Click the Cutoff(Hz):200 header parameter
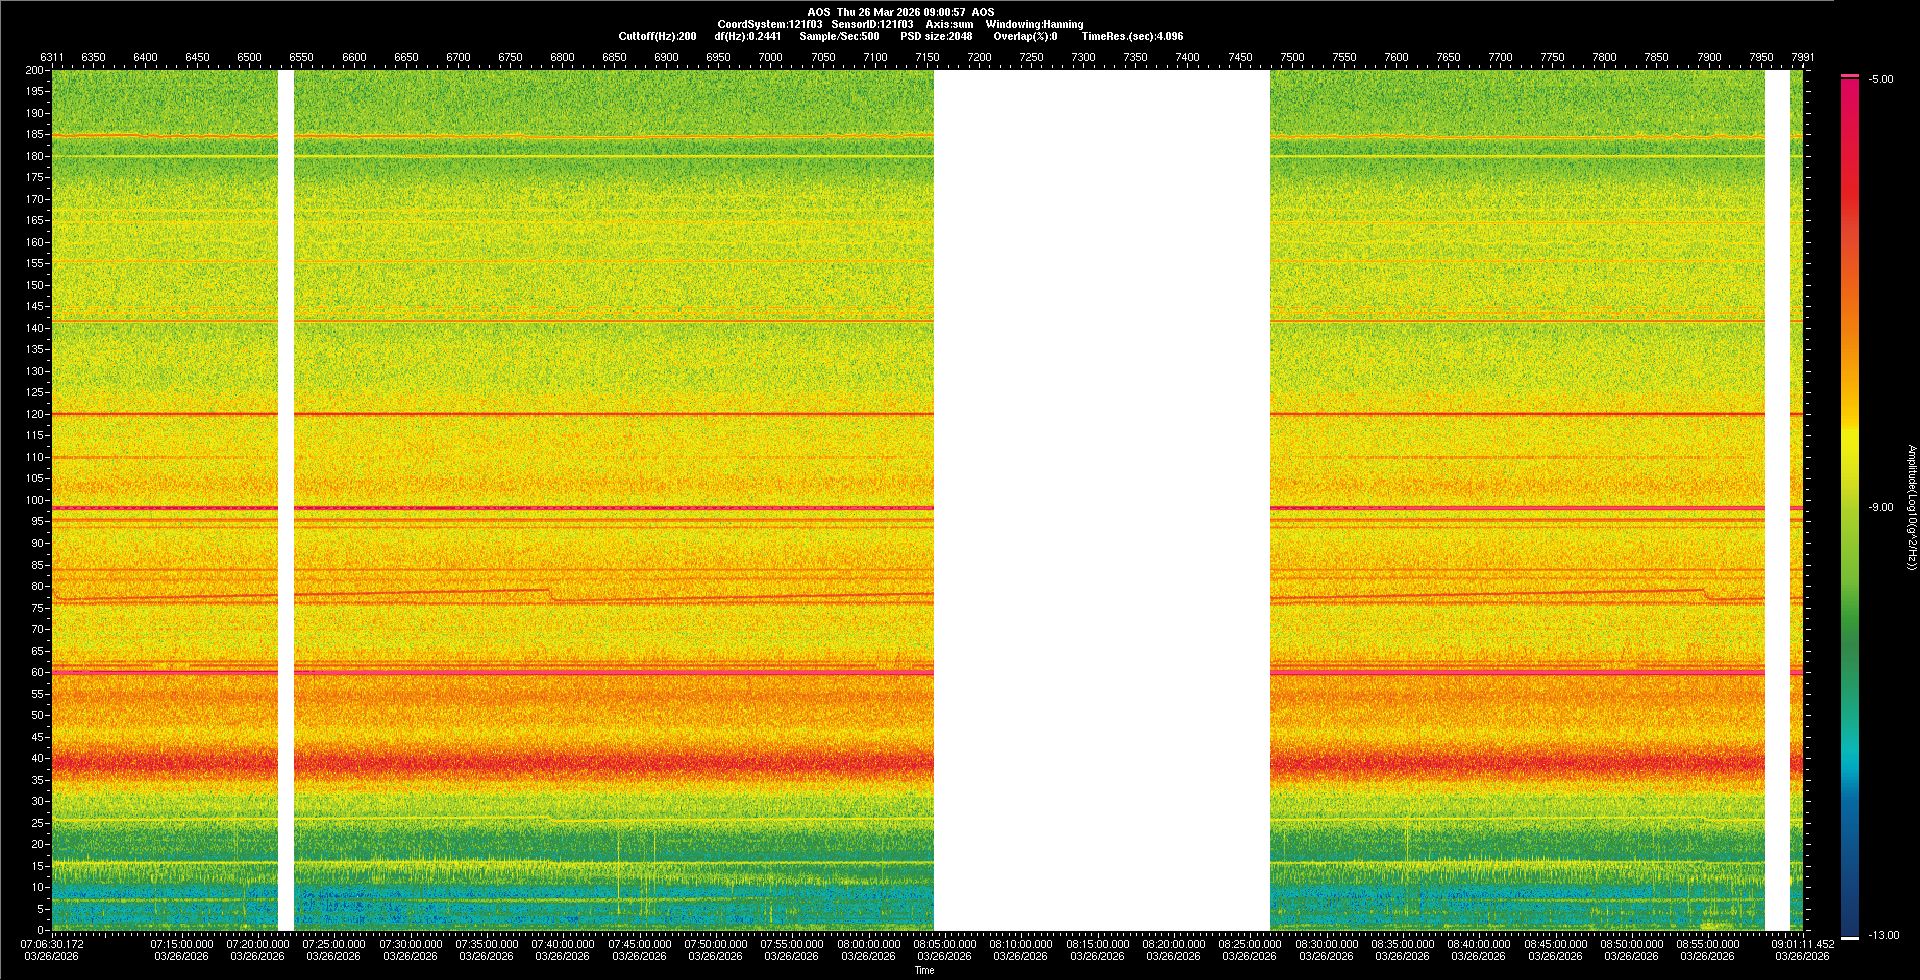Image resolution: width=1920 pixels, height=980 pixels. 657,36
